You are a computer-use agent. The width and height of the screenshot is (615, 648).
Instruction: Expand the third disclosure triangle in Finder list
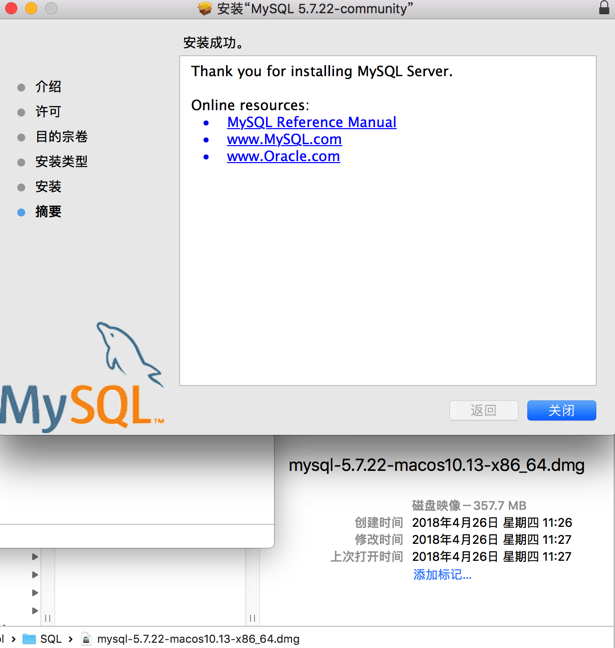coord(35,593)
